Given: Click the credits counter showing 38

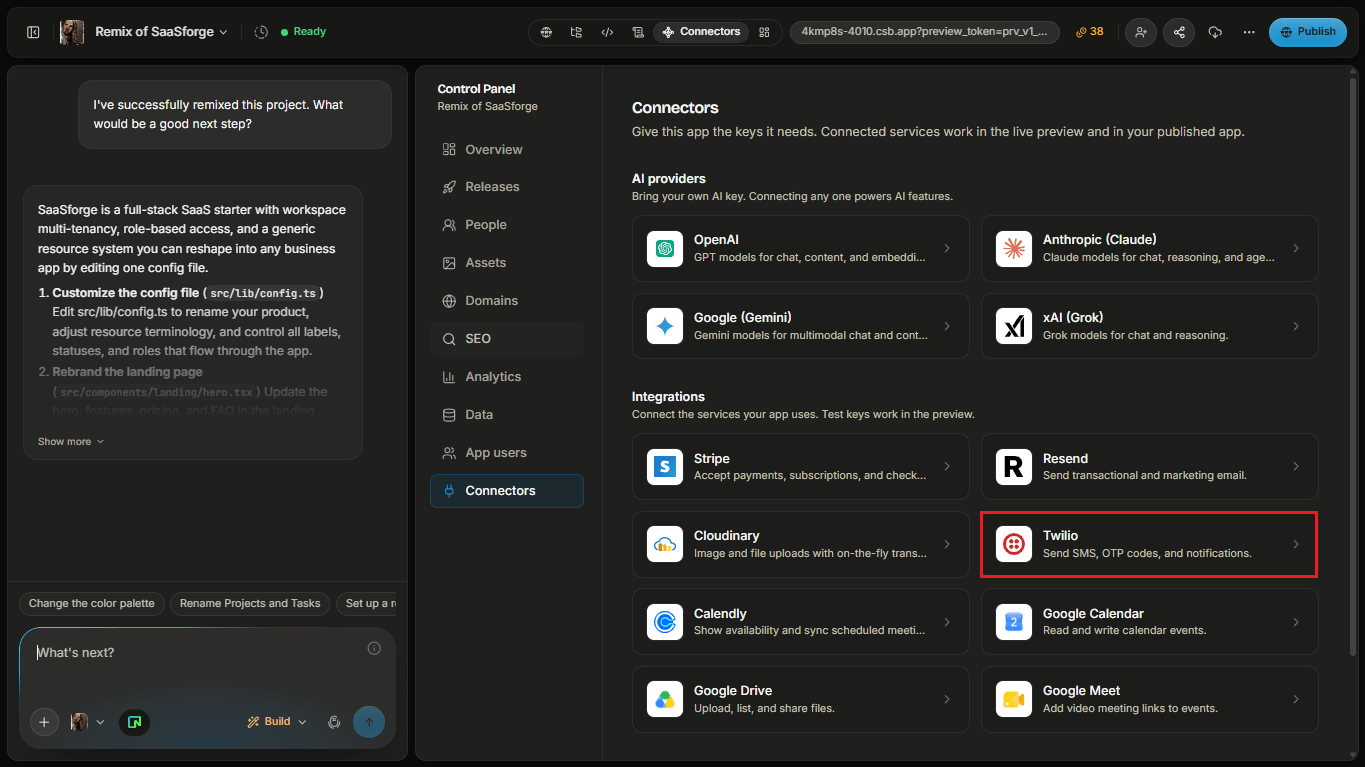Looking at the screenshot, I should click(x=1090, y=32).
